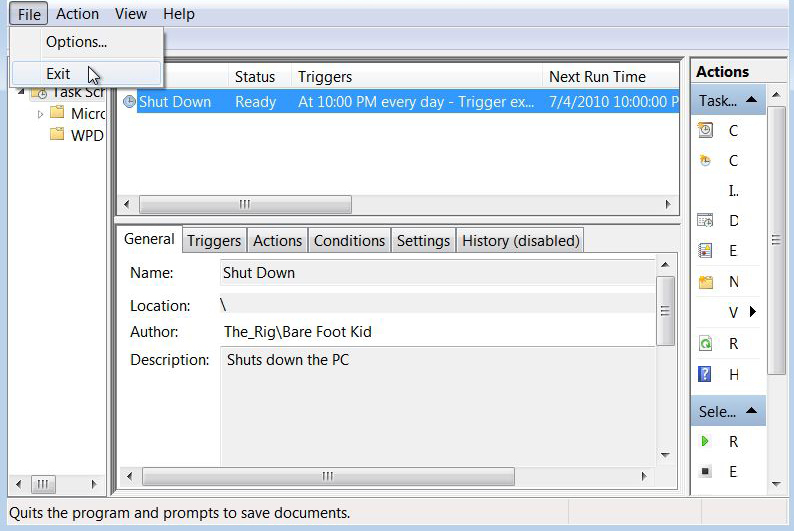Screen dimensions: 794x531
Task: Click the clock icon of Shut Down task
Action: click(129, 102)
